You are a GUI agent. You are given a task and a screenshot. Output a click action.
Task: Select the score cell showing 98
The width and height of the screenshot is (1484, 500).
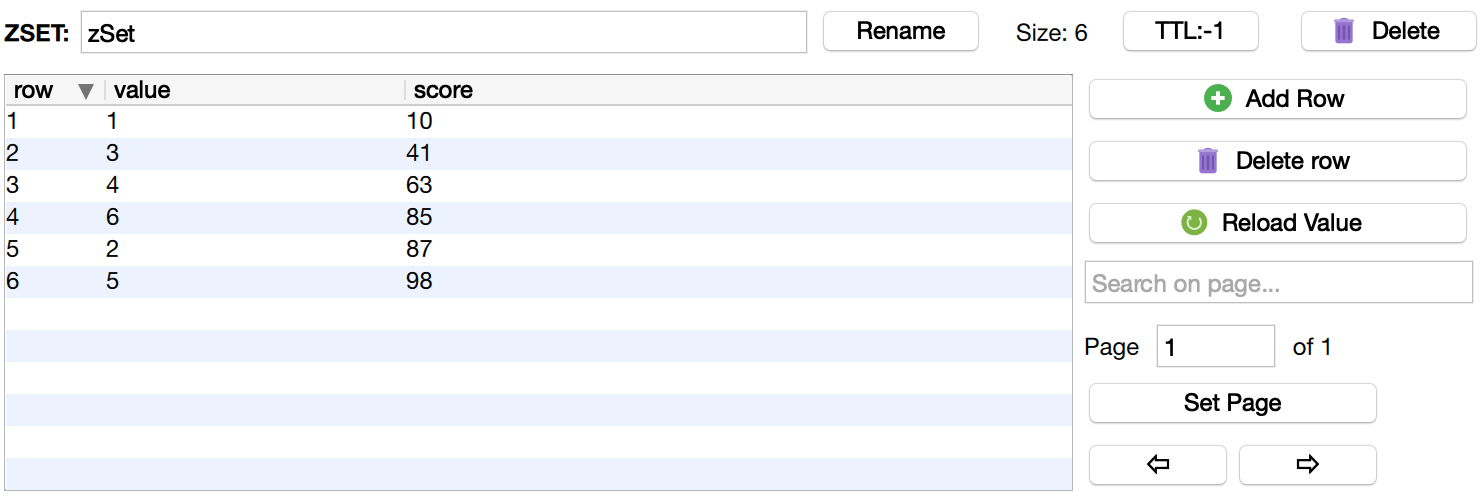[420, 282]
